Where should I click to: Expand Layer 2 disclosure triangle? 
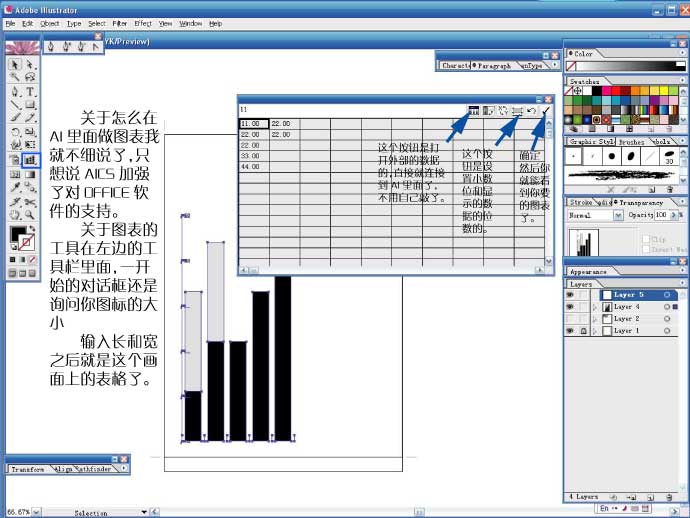(595, 319)
